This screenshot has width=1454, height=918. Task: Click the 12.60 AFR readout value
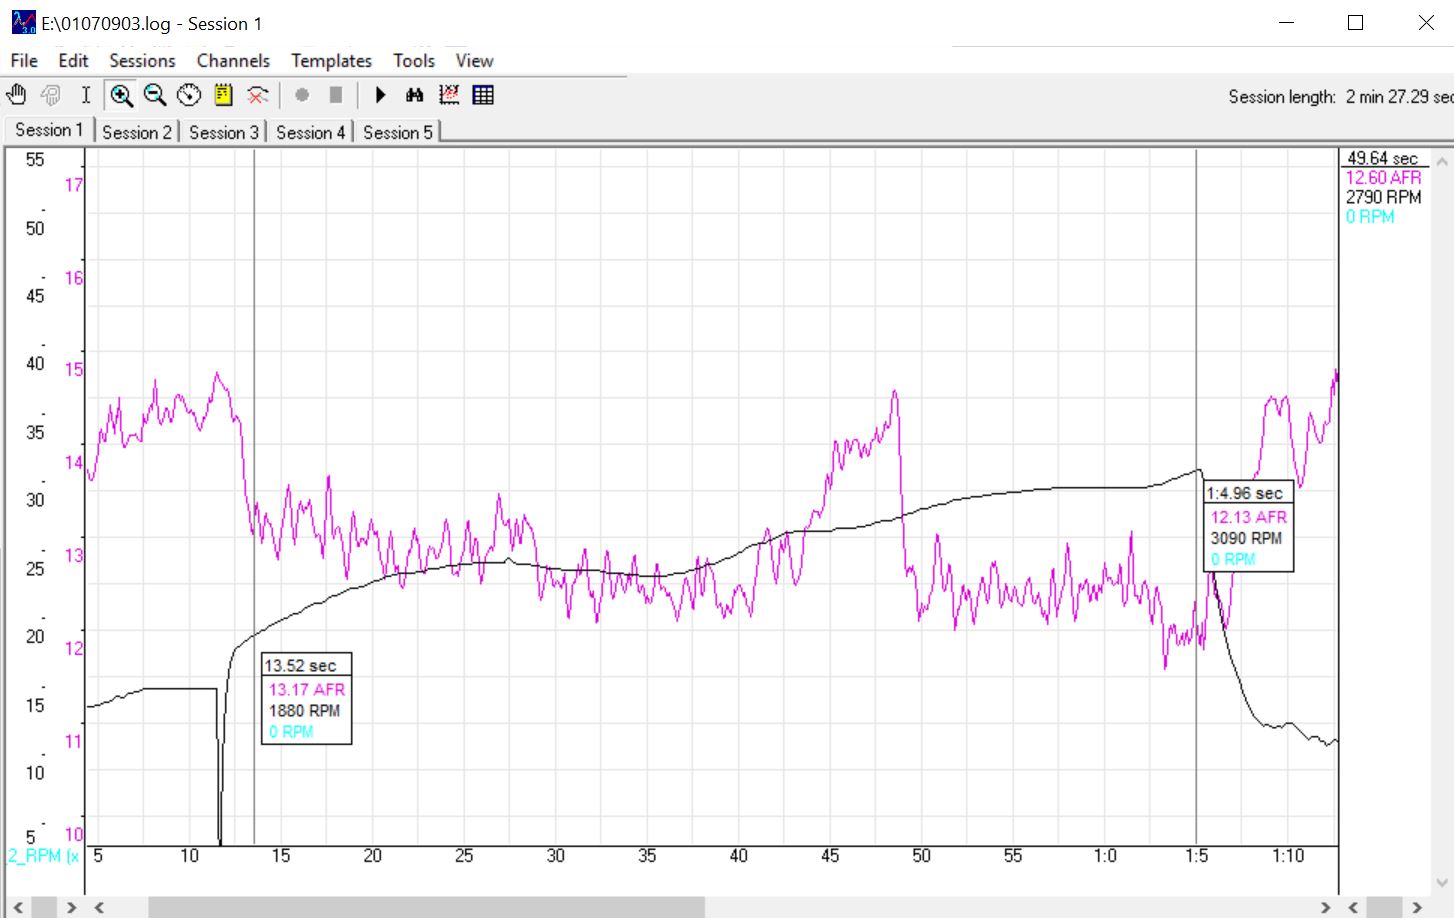(x=1383, y=177)
